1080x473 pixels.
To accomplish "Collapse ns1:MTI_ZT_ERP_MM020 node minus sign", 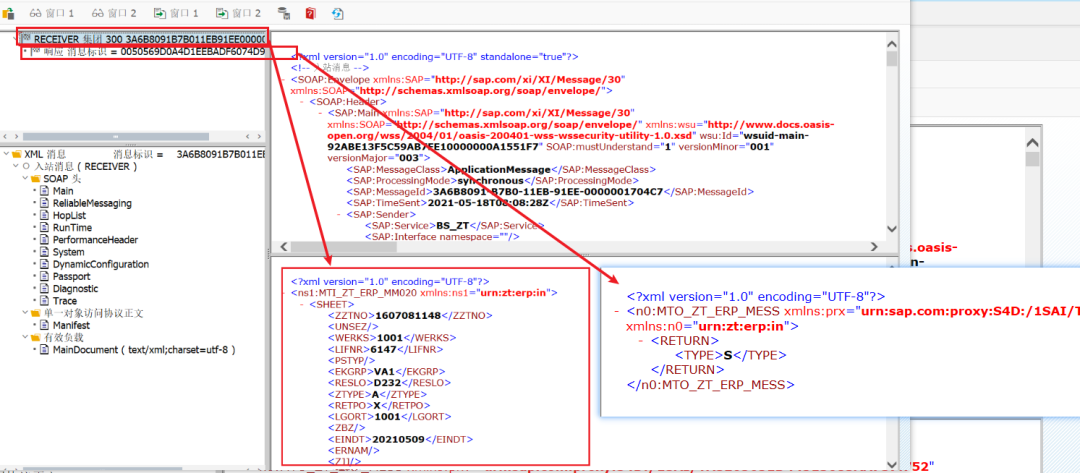I will pyautogui.click(x=285, y=293).
